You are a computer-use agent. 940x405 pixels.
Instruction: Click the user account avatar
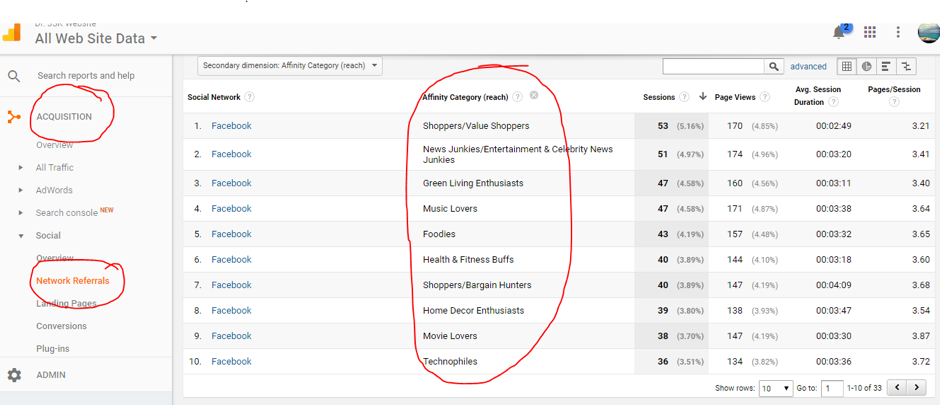click(x=928, y=32)
